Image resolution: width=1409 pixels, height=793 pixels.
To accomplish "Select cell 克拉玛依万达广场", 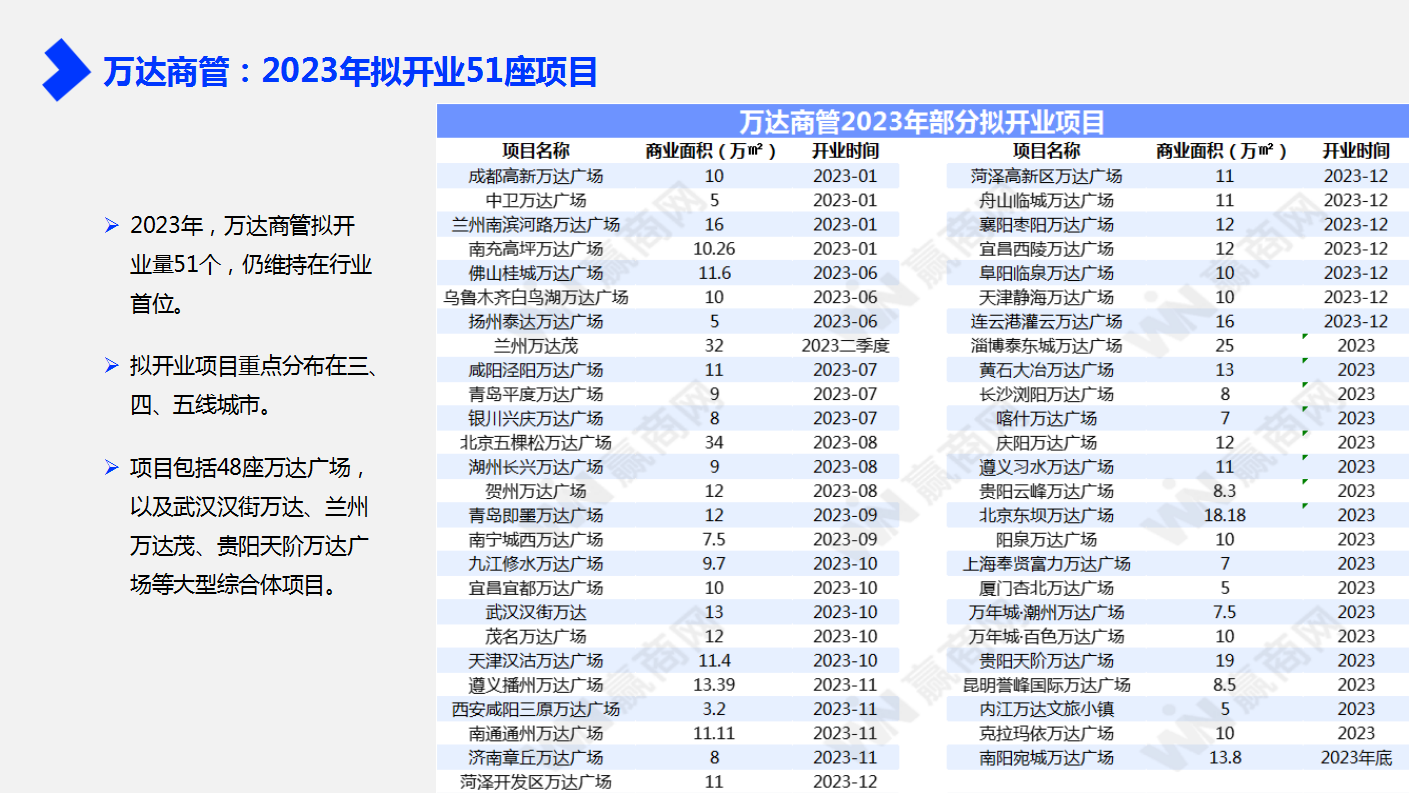I will [x=1046, y=733].
